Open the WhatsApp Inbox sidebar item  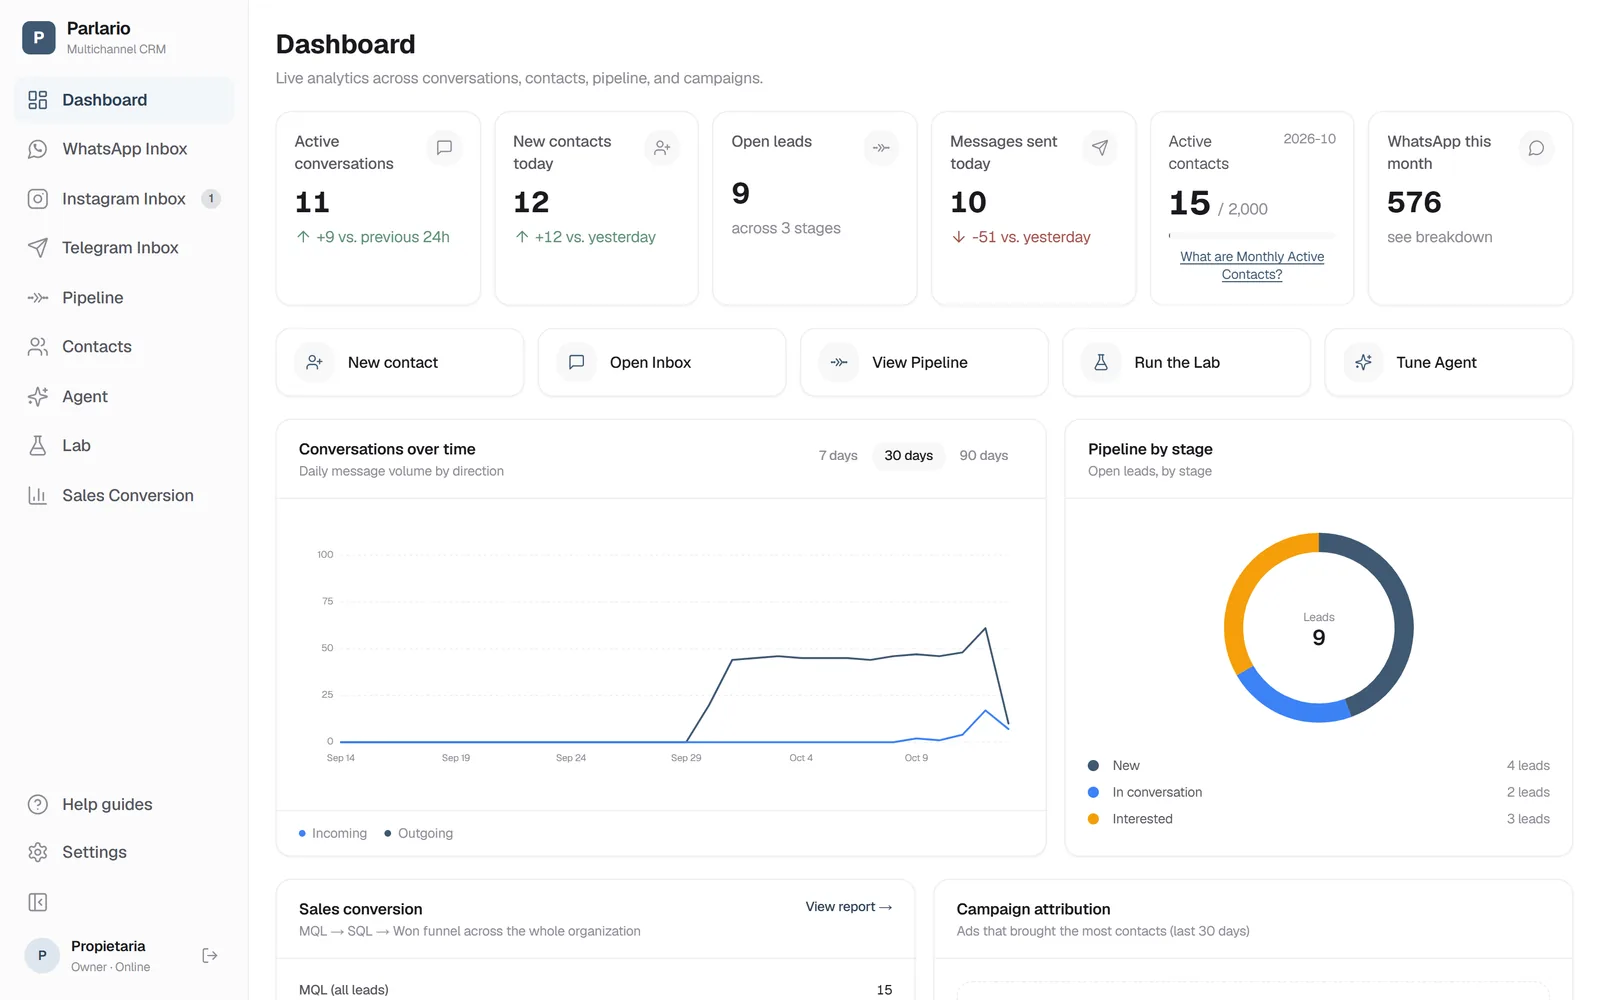pyautogui.click(x=124, y=149)
